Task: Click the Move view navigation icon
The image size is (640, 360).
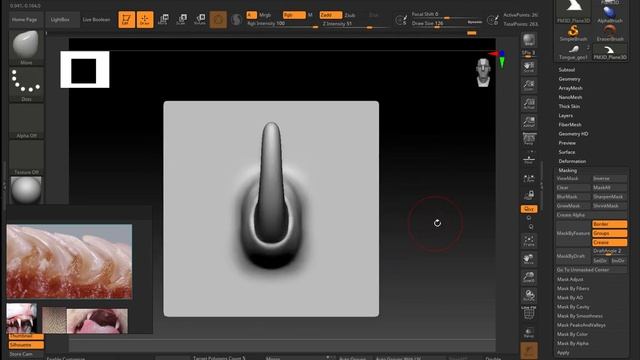Action: (x=529, y=259)
